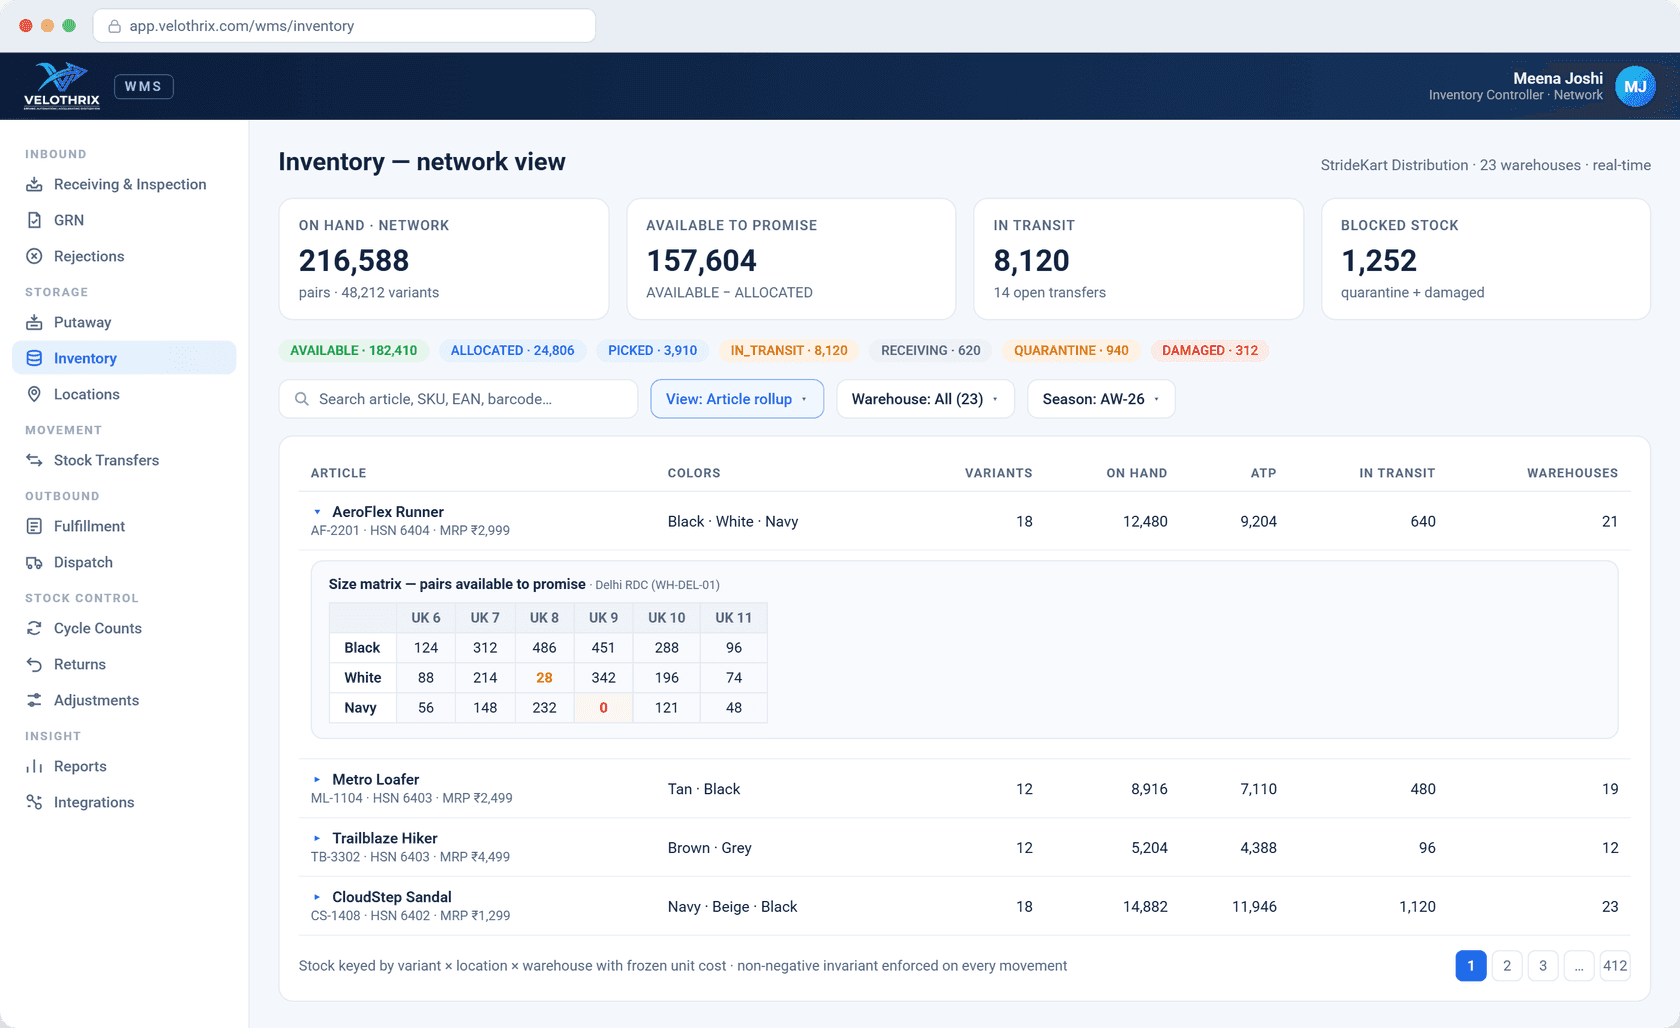
Task: Click the Available to Promise card
Action: tap(791, 259)
